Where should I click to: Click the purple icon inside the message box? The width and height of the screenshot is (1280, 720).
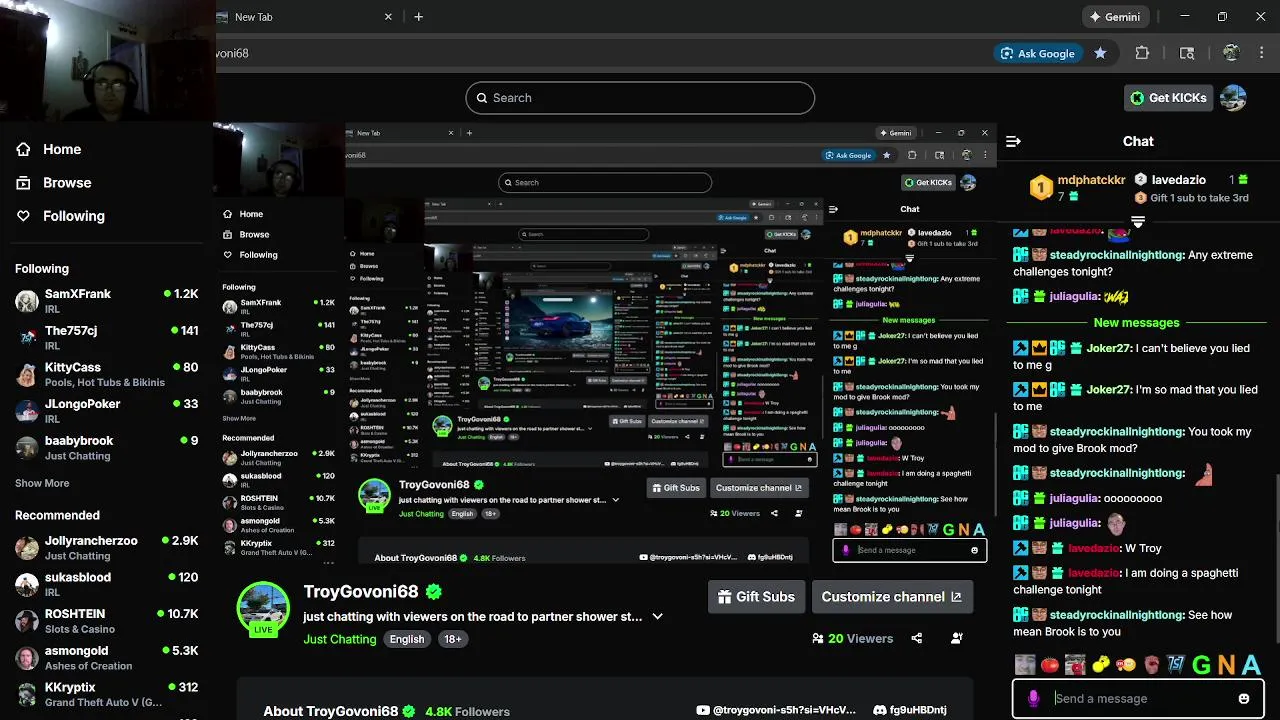click(x=1033, y=699)
